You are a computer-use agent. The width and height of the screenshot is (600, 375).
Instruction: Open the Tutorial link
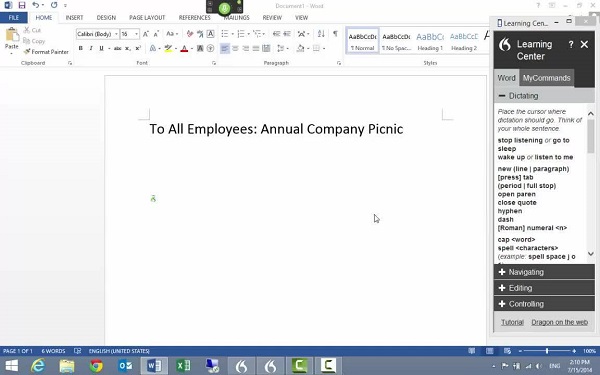point(512,322)
